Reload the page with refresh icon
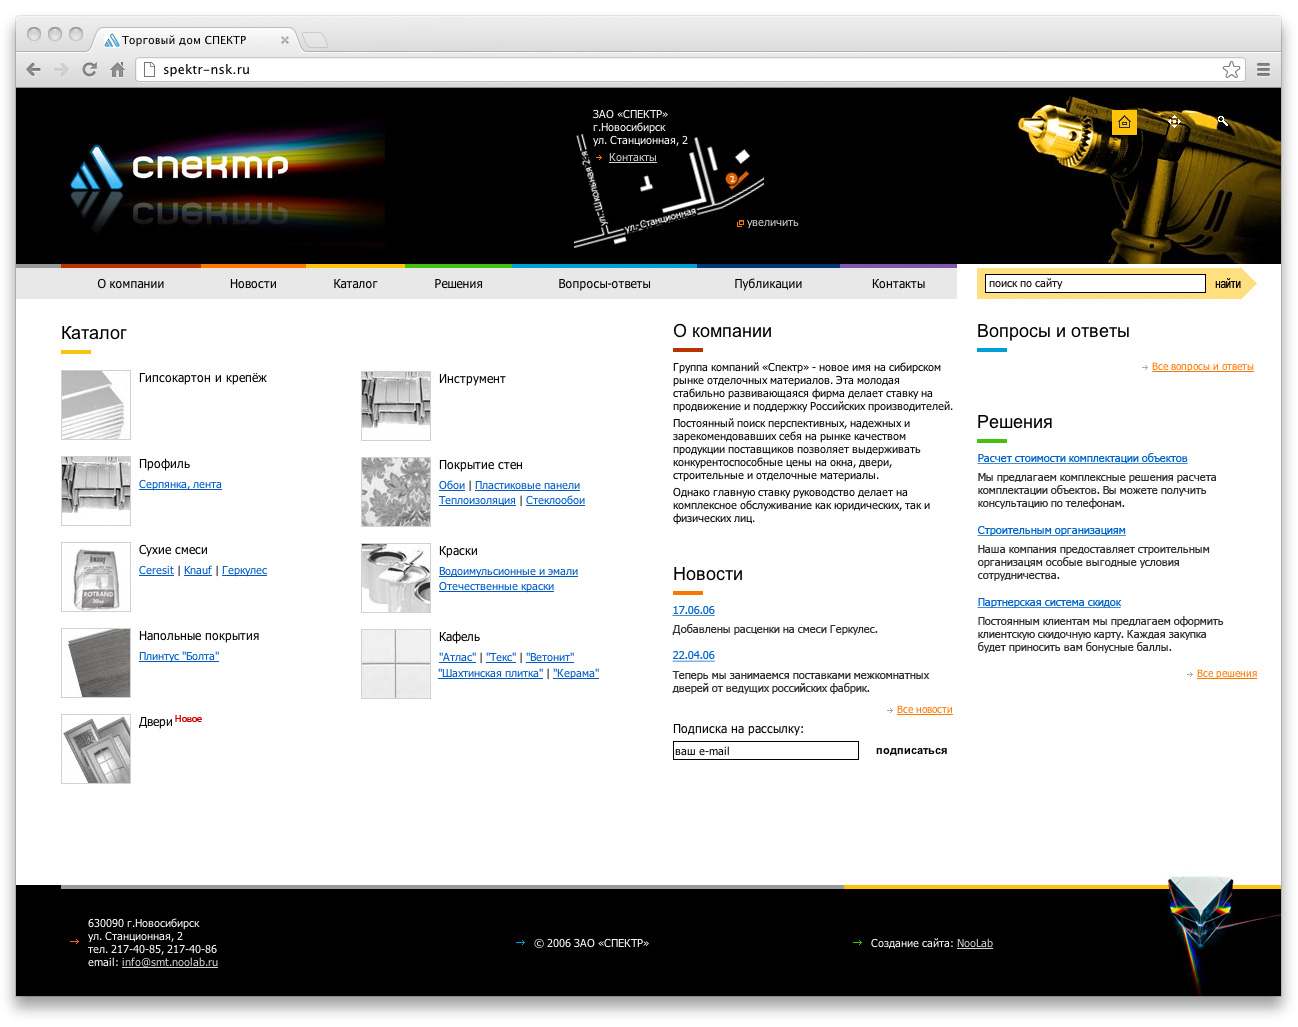This screenshot has height=1027, width=1298. coord(89,69)
